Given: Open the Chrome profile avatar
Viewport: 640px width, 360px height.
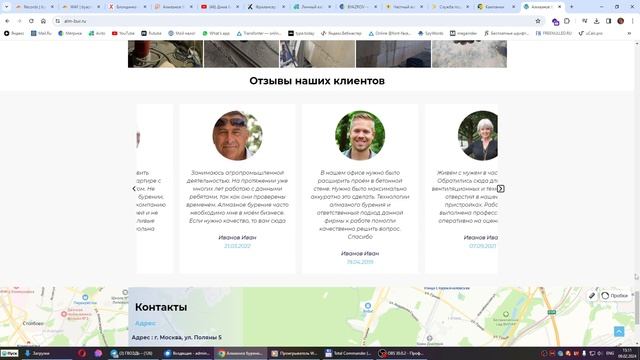Looking at the screenshot, I should (620, 21).
